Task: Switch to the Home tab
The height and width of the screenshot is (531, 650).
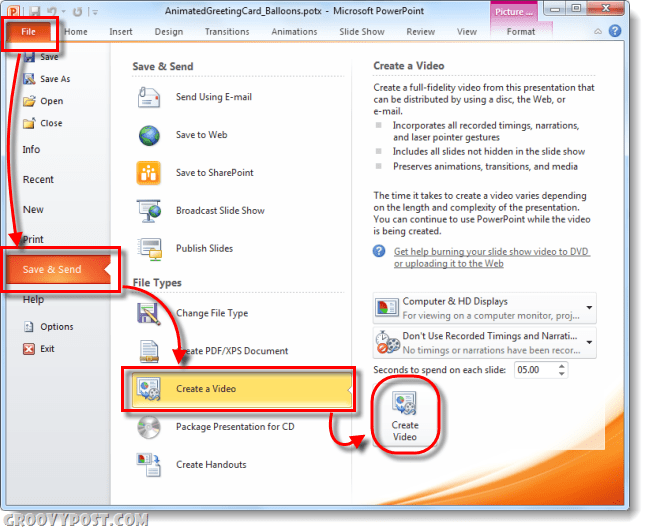Action: (x=76, y=32)
